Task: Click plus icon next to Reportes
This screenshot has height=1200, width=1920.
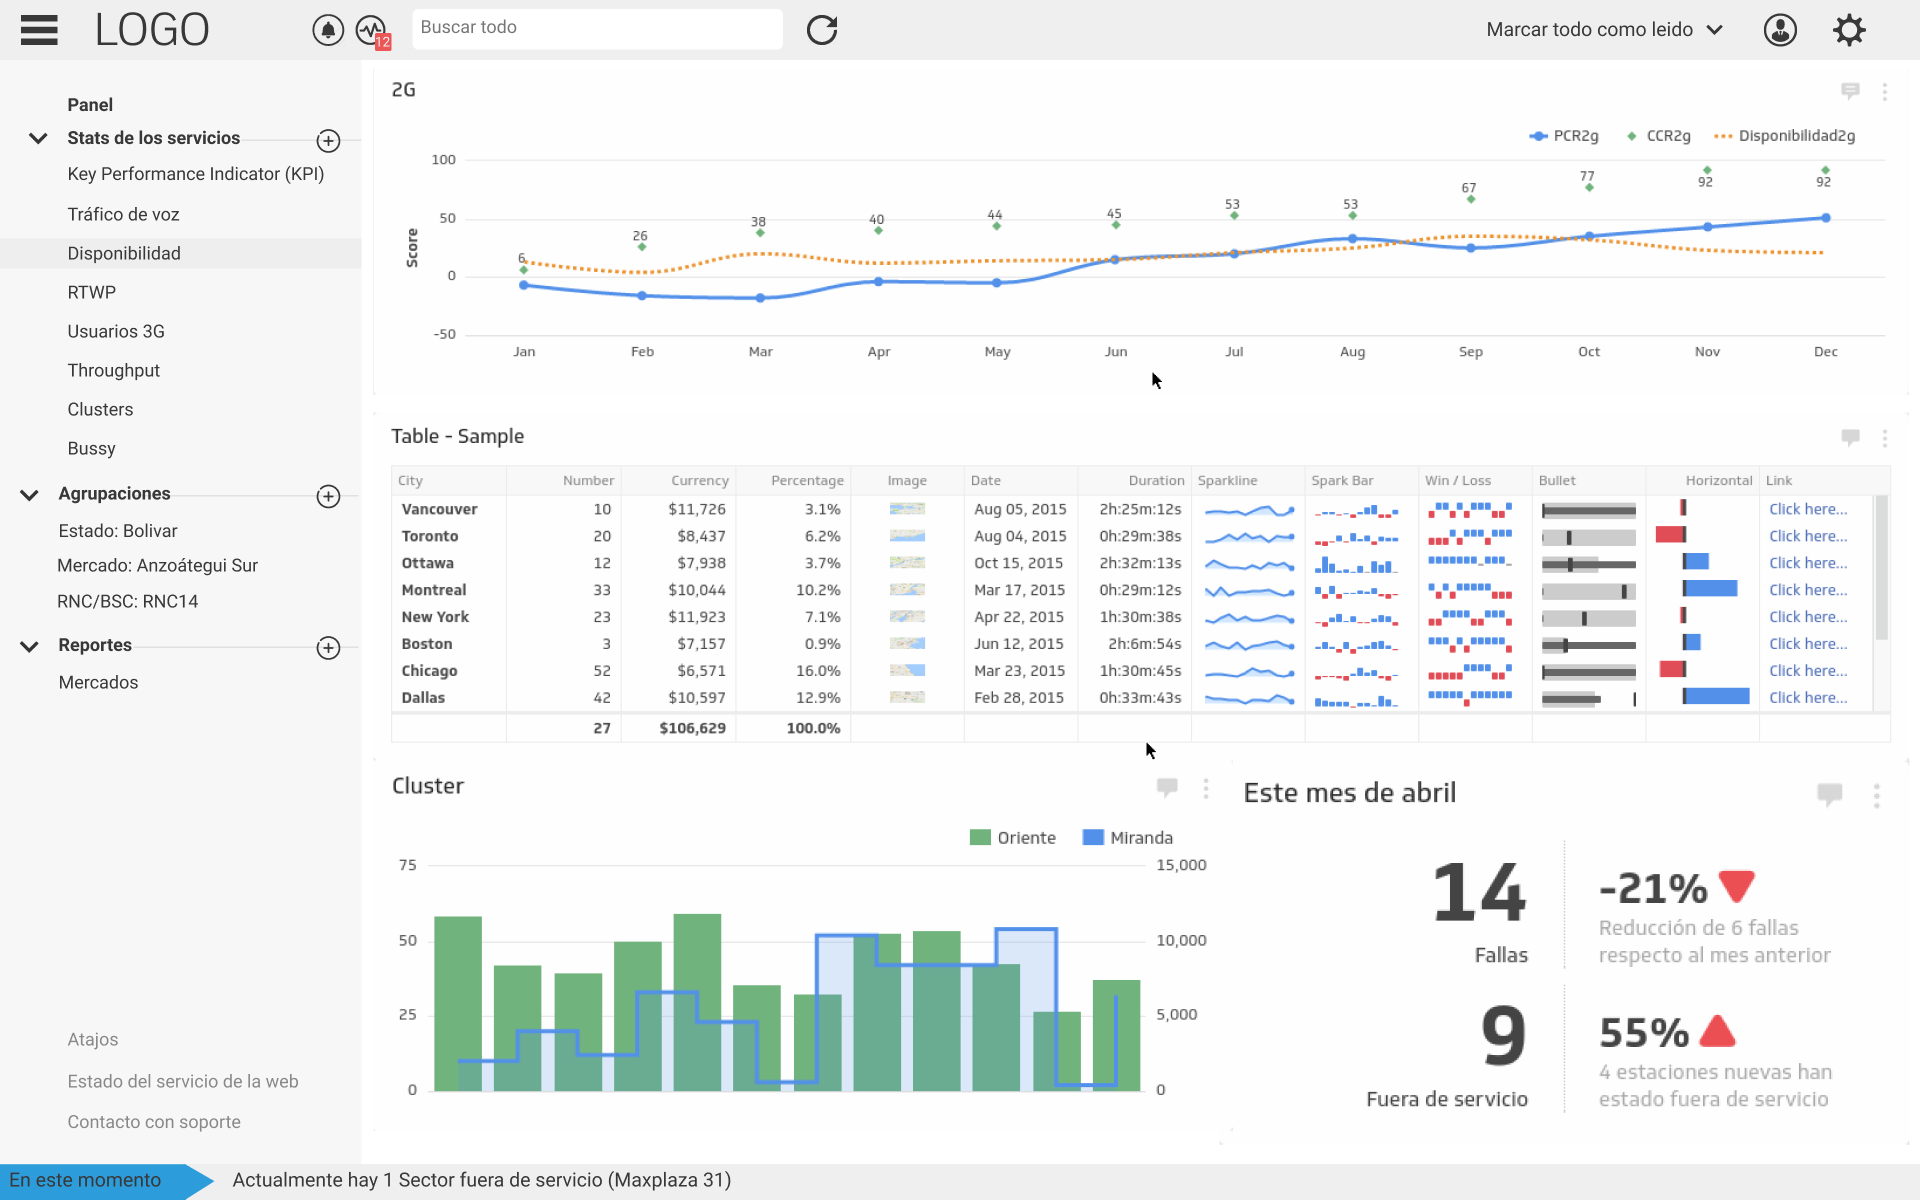Action: pos(328,648)
